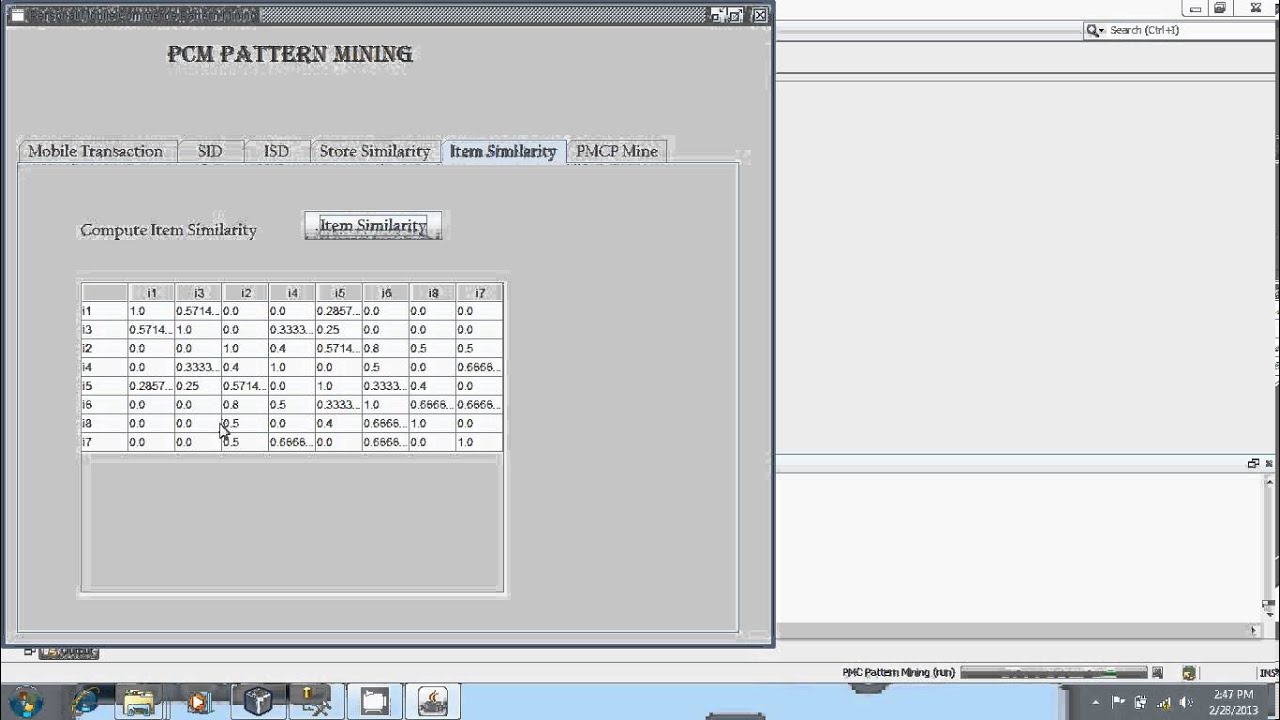Screen dimensions: 1280x720
Task: Click the i7 column header
Action: pos(480,293)
